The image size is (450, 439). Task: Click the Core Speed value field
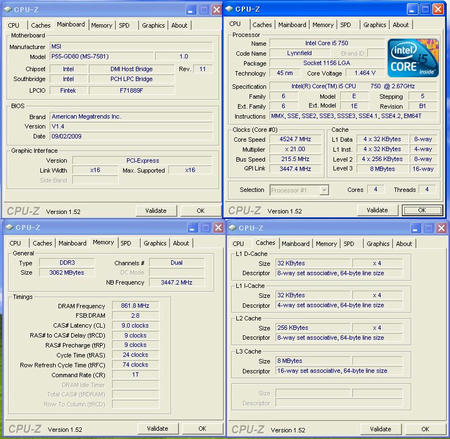click(295, 139)
